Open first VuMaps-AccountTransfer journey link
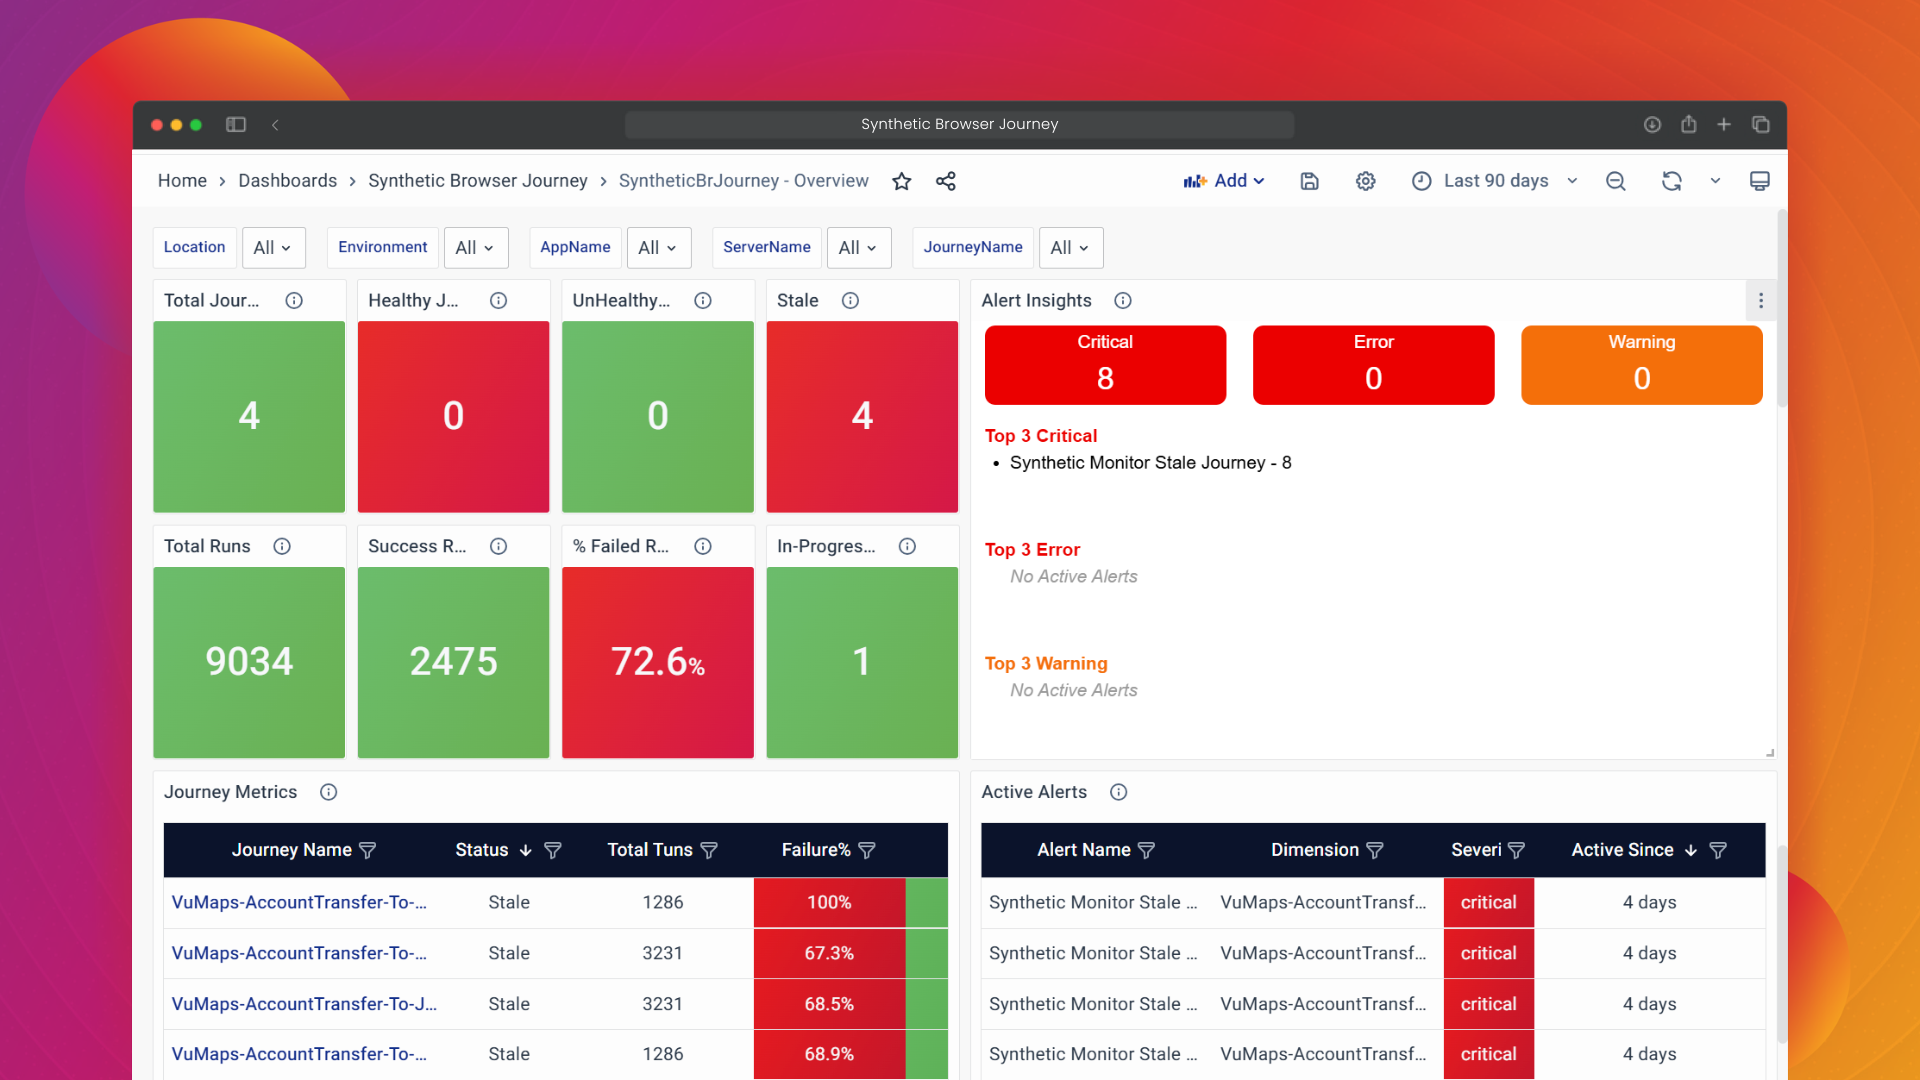This screenshot has width=1920, height=1080. [299, 902]
